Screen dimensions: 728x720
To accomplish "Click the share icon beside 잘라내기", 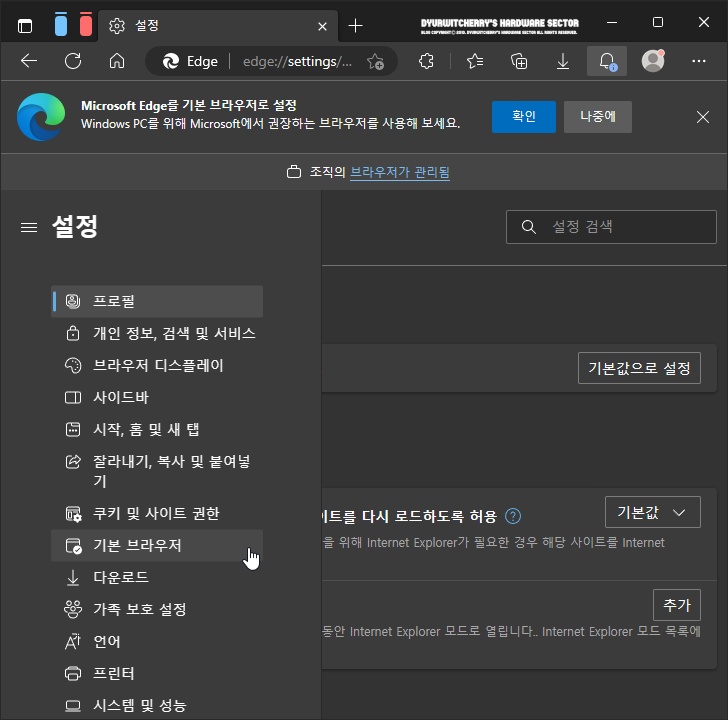I will pyautogui.click(x=73, y=461).
